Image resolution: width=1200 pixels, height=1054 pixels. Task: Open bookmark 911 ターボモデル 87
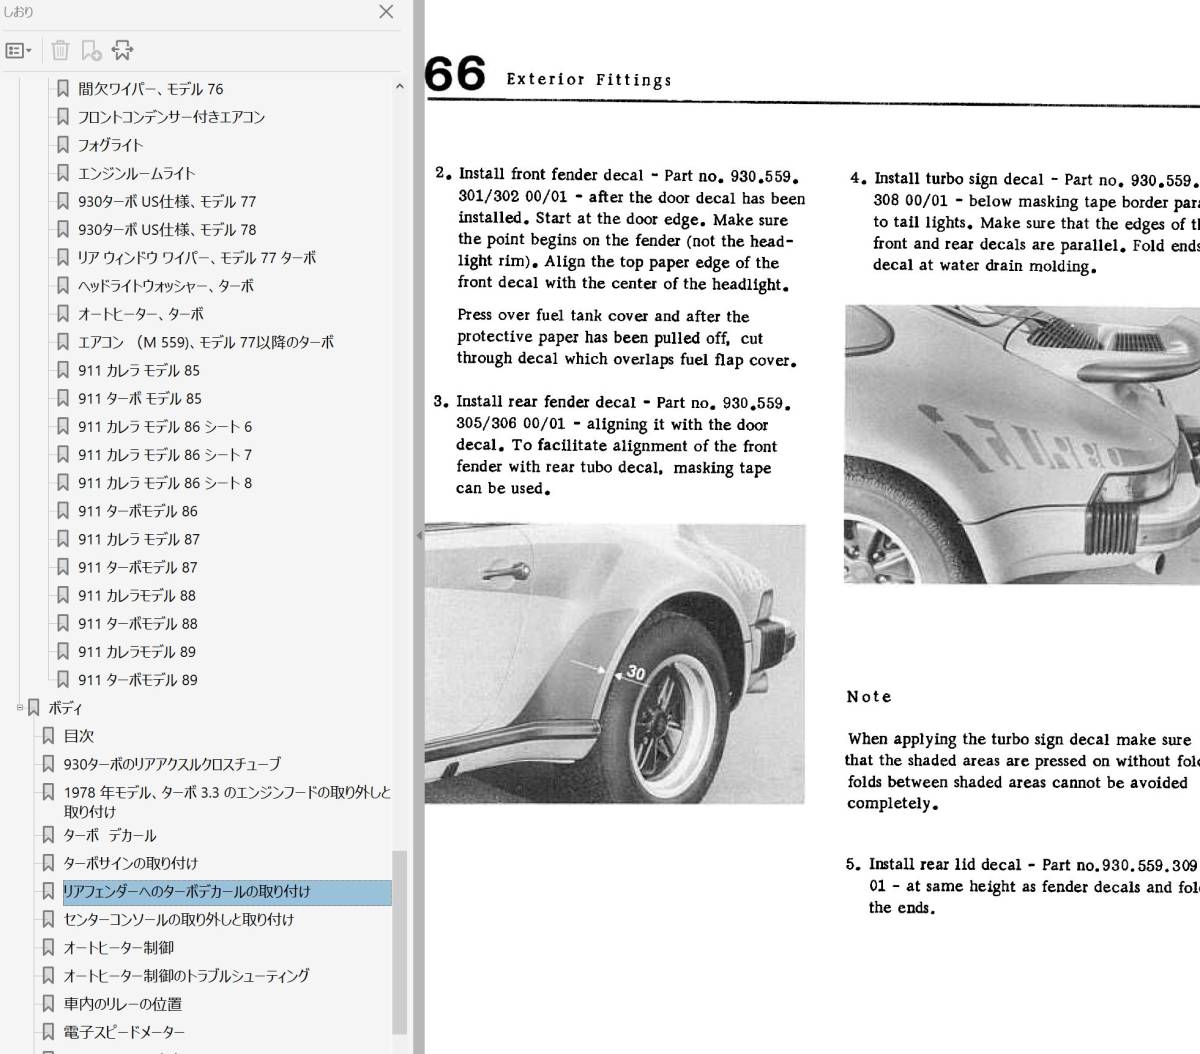(x=137, y=567)
